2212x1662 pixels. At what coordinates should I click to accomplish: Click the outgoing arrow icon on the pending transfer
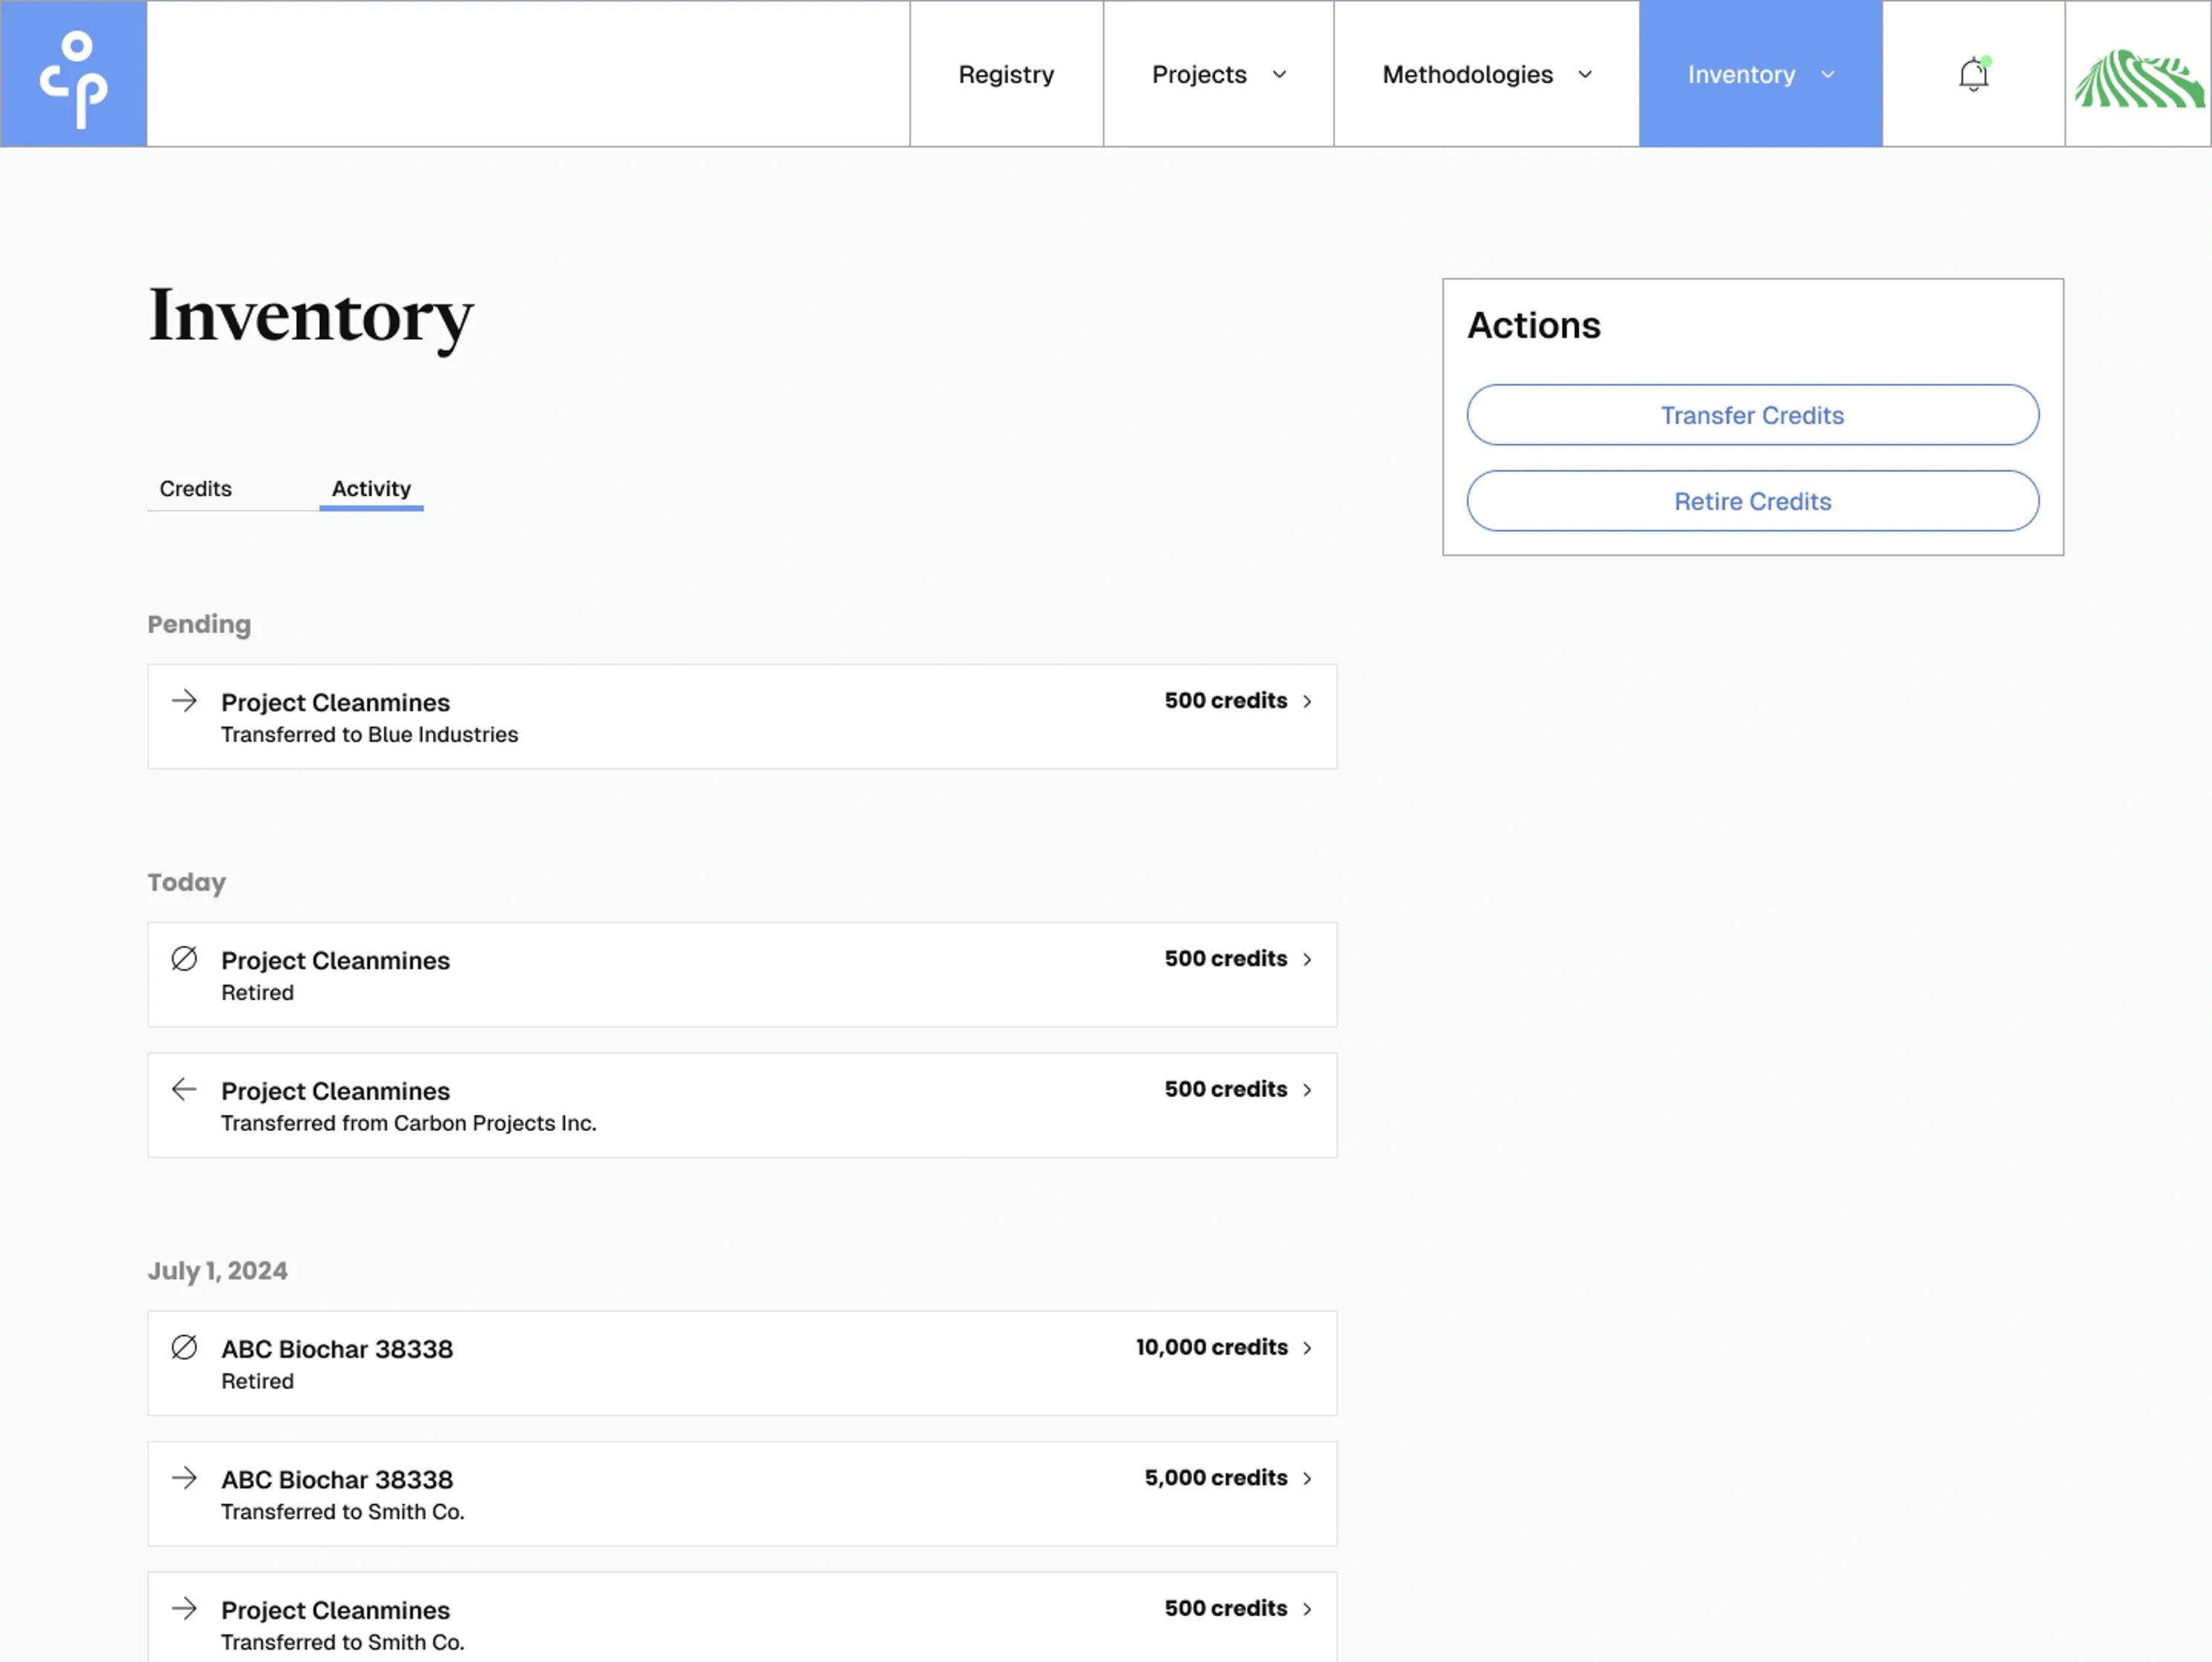tap(184, 701)
